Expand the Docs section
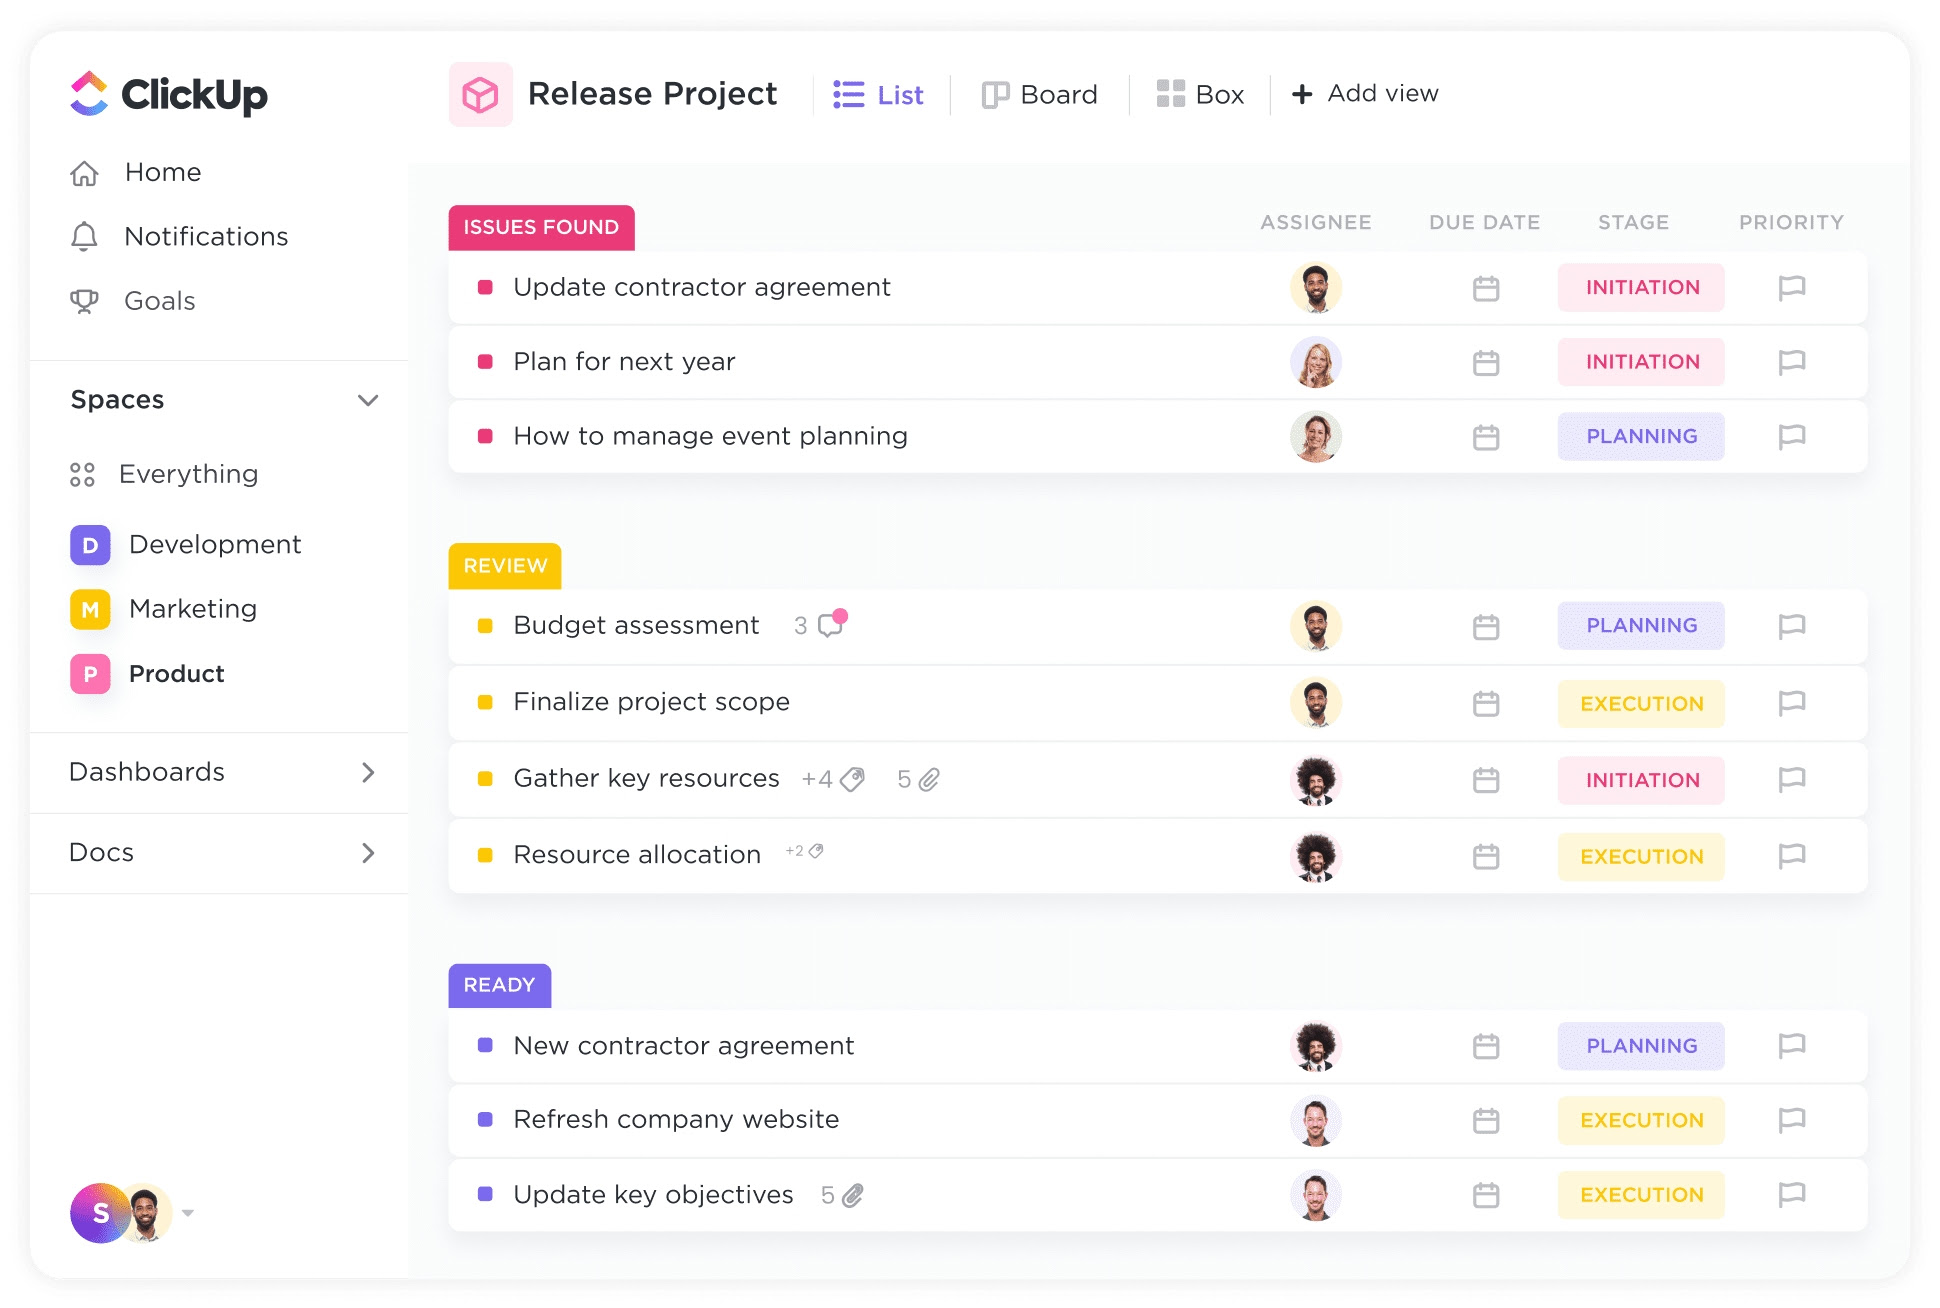This screenshot has height=1308, width=1940. pyautogui.click(x=368, y=853)
